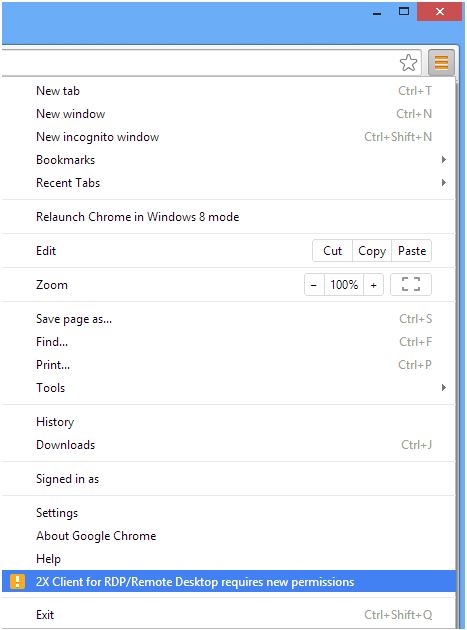
Task: Expand the Tools submenu arrow
Action: [x=444, y=387]
